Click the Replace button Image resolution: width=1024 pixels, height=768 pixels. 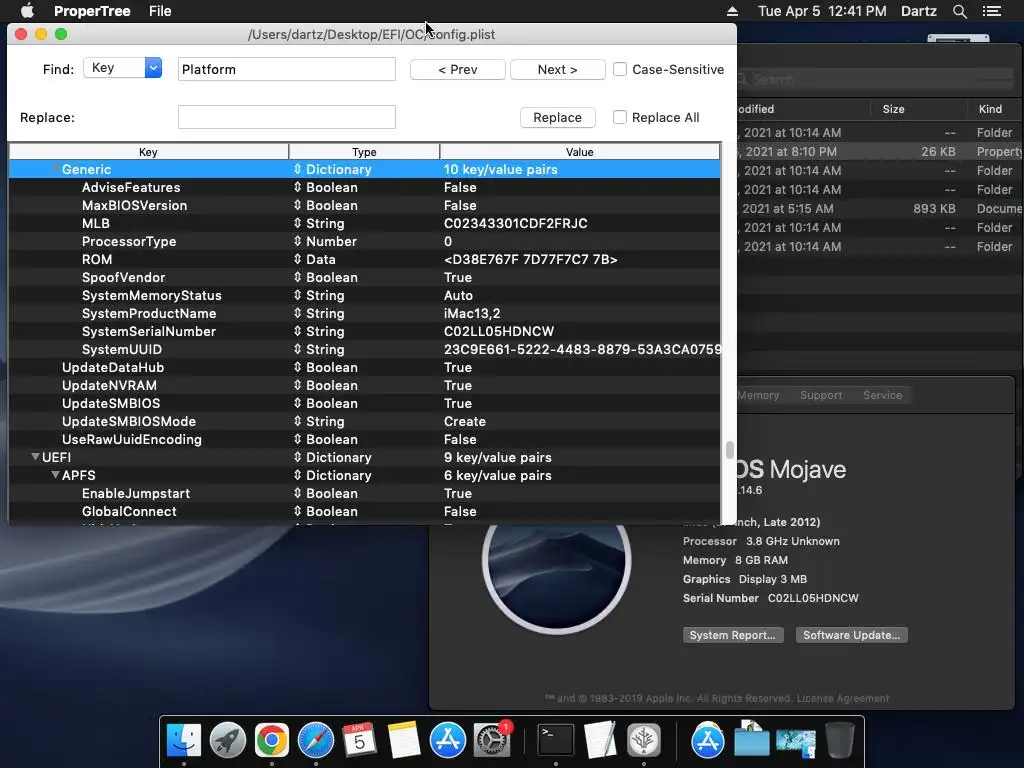click(x=558, y=117)
